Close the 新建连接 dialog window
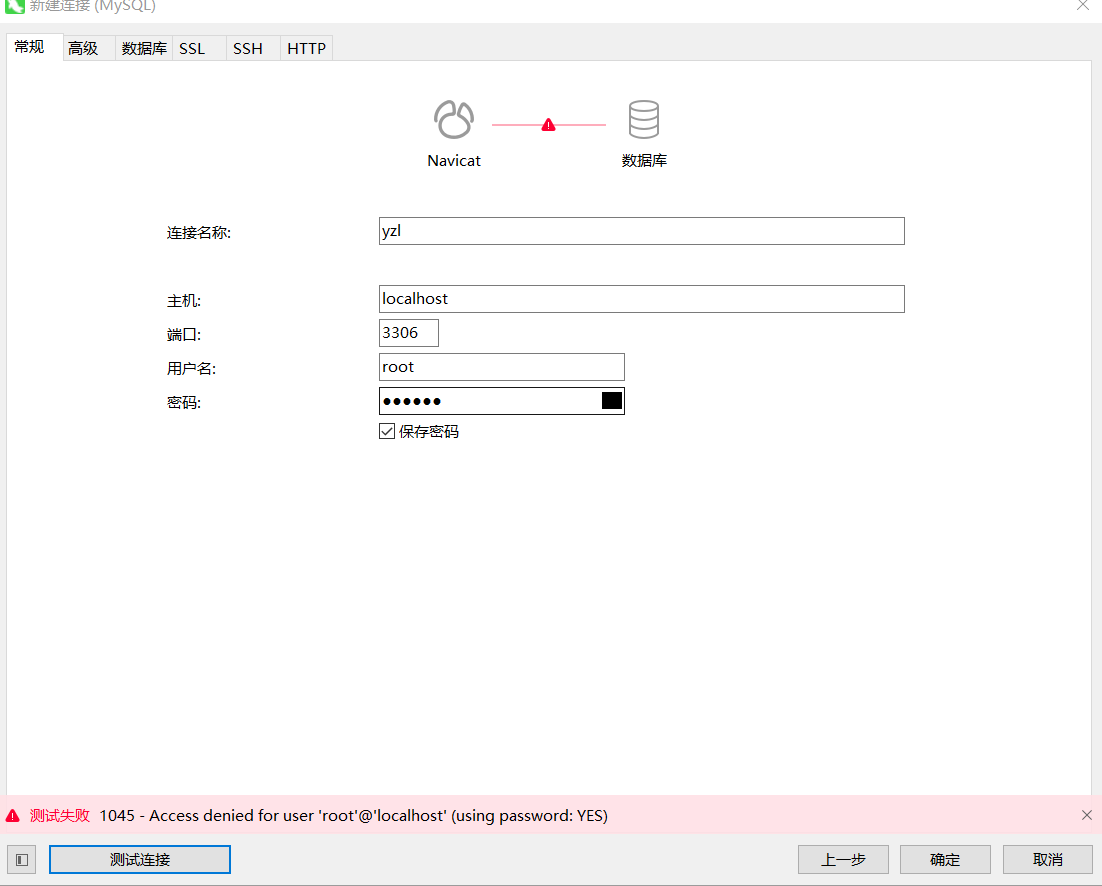Viewport: 1102px width, 886px height. click(x=1083, y=6)
